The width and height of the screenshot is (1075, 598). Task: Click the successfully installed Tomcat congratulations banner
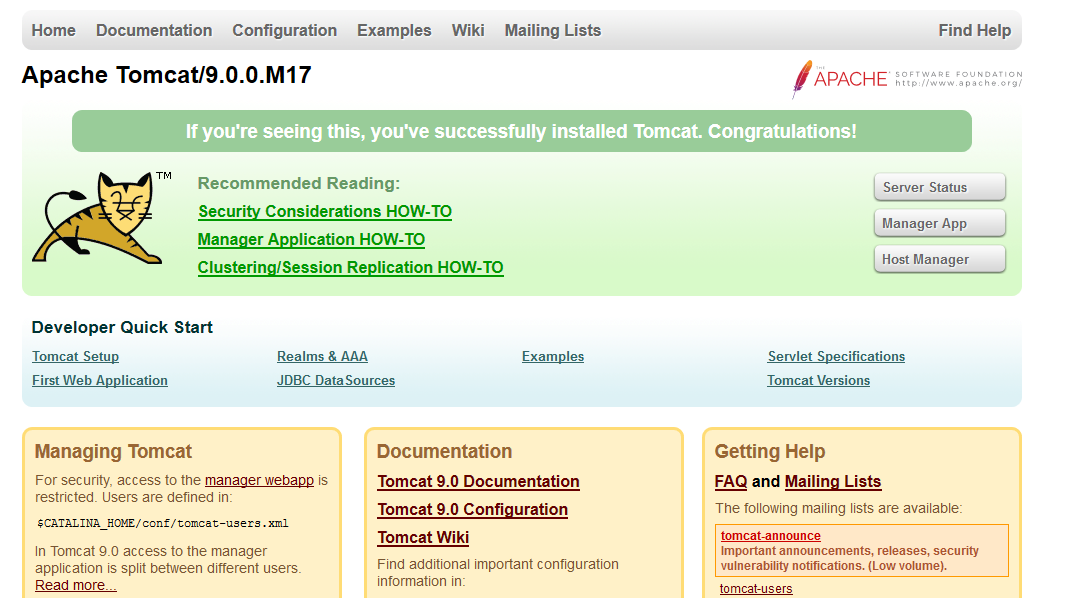coord(522,131)
